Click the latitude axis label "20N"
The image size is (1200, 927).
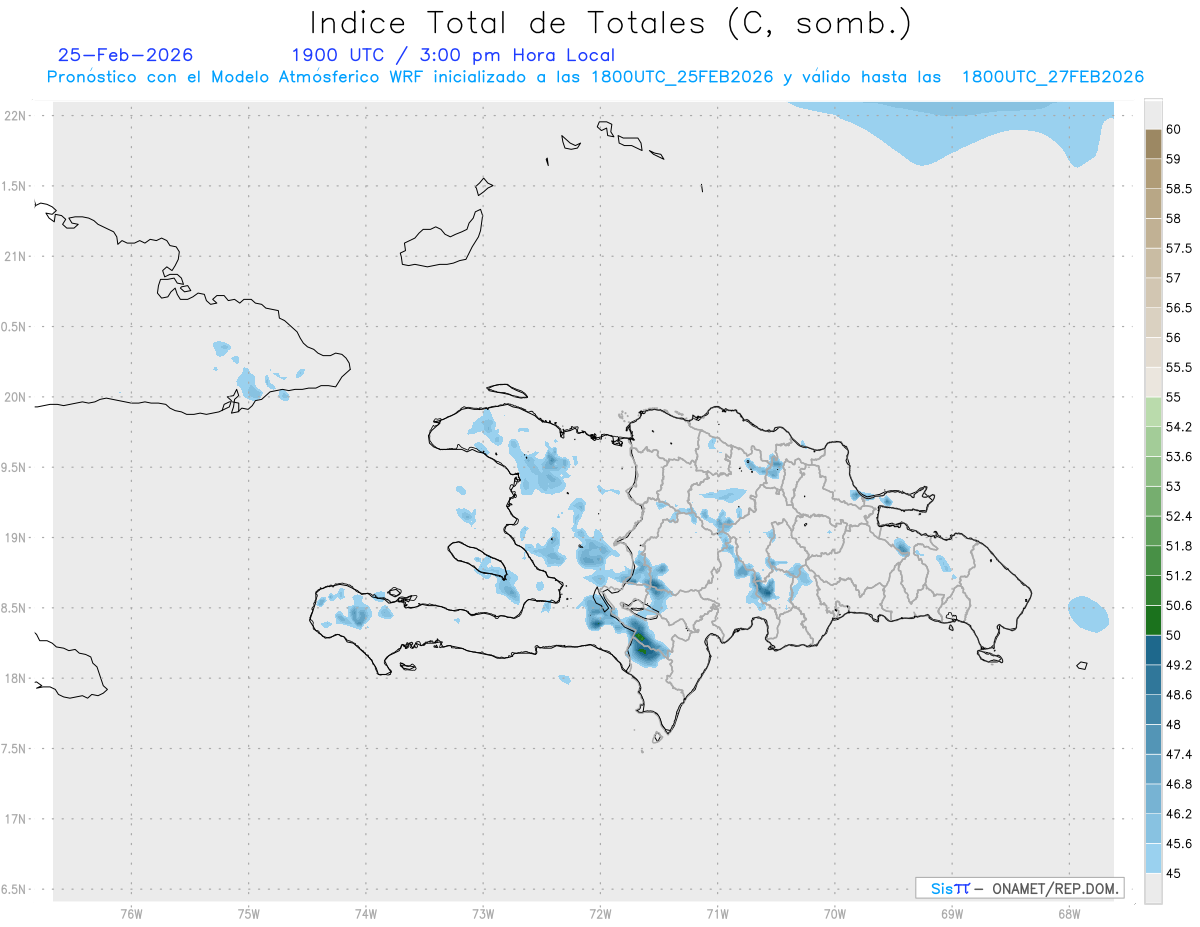click(x=15, y=397)
